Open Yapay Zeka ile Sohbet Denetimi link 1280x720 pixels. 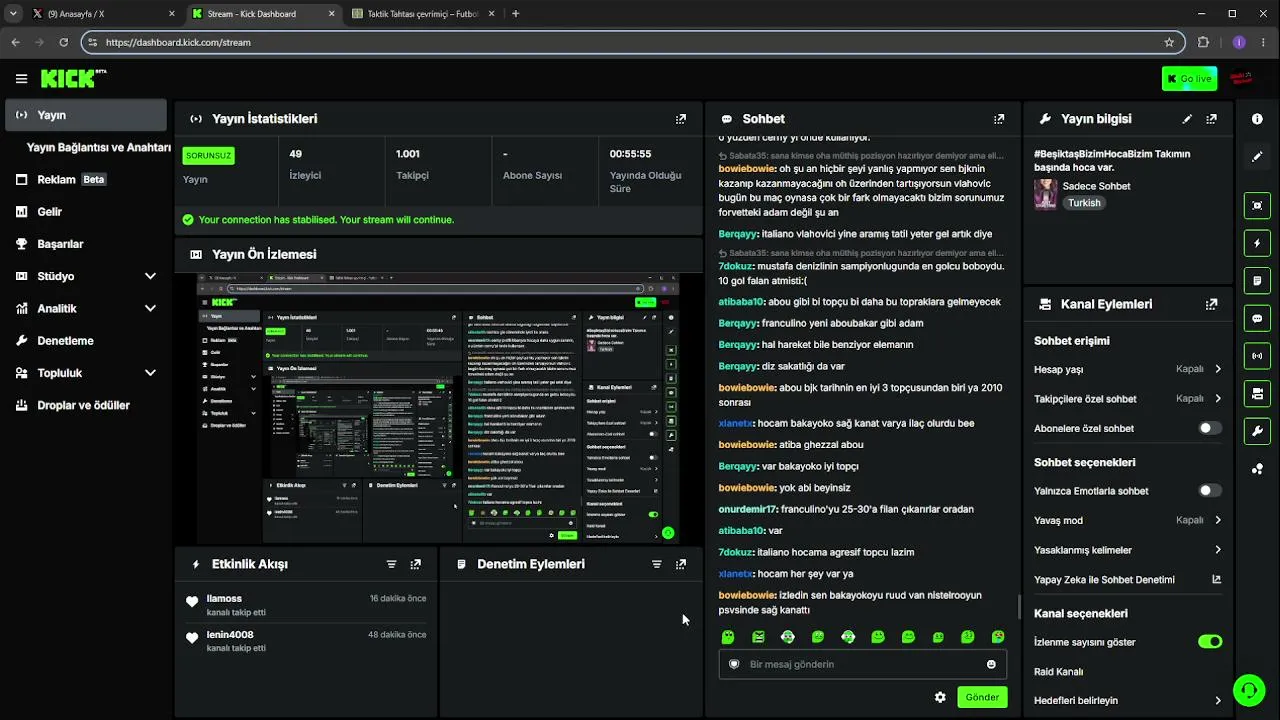(x=1128, y=579)
